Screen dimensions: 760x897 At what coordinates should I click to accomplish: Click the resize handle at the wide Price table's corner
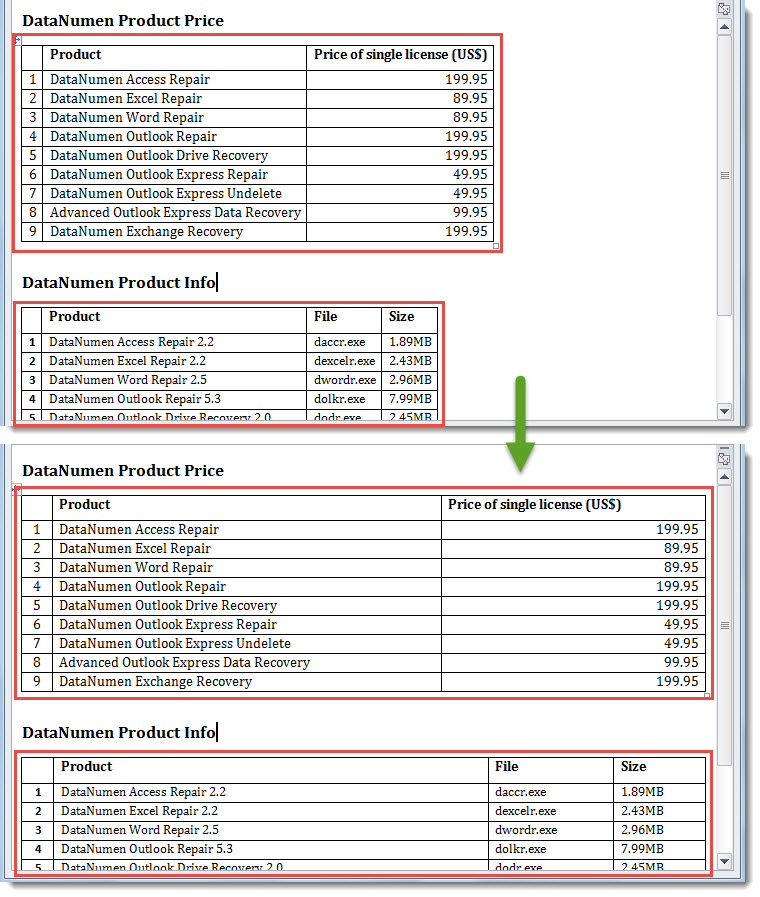click(708, 695)
